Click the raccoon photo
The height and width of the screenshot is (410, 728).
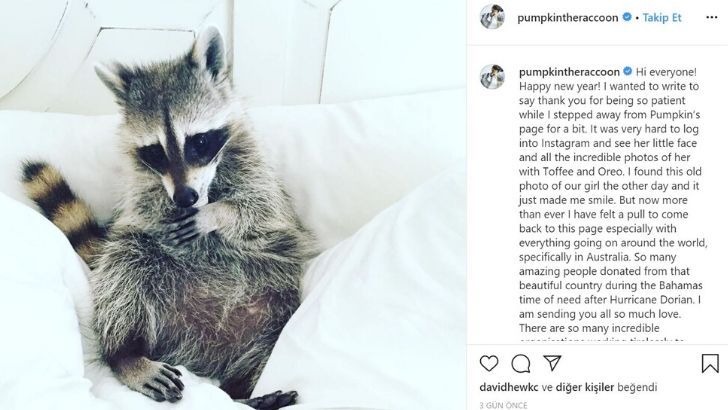tap(233, 205)
